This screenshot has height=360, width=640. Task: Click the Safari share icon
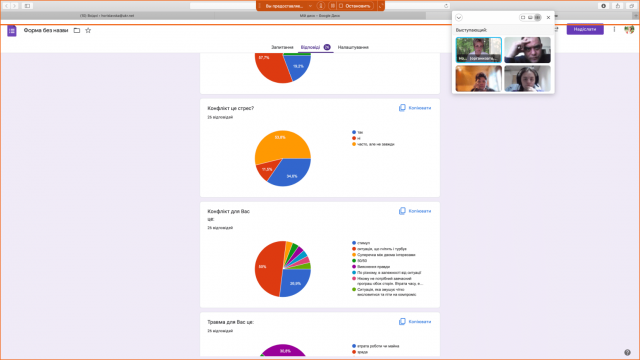[618, 6]
